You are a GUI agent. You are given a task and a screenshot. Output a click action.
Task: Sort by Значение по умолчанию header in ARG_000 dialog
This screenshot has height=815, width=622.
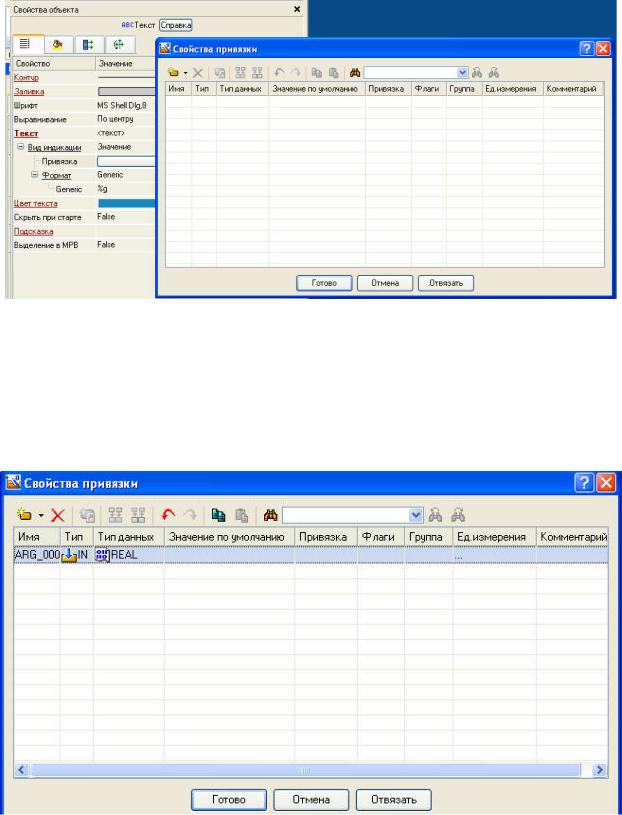pos(229,537)
